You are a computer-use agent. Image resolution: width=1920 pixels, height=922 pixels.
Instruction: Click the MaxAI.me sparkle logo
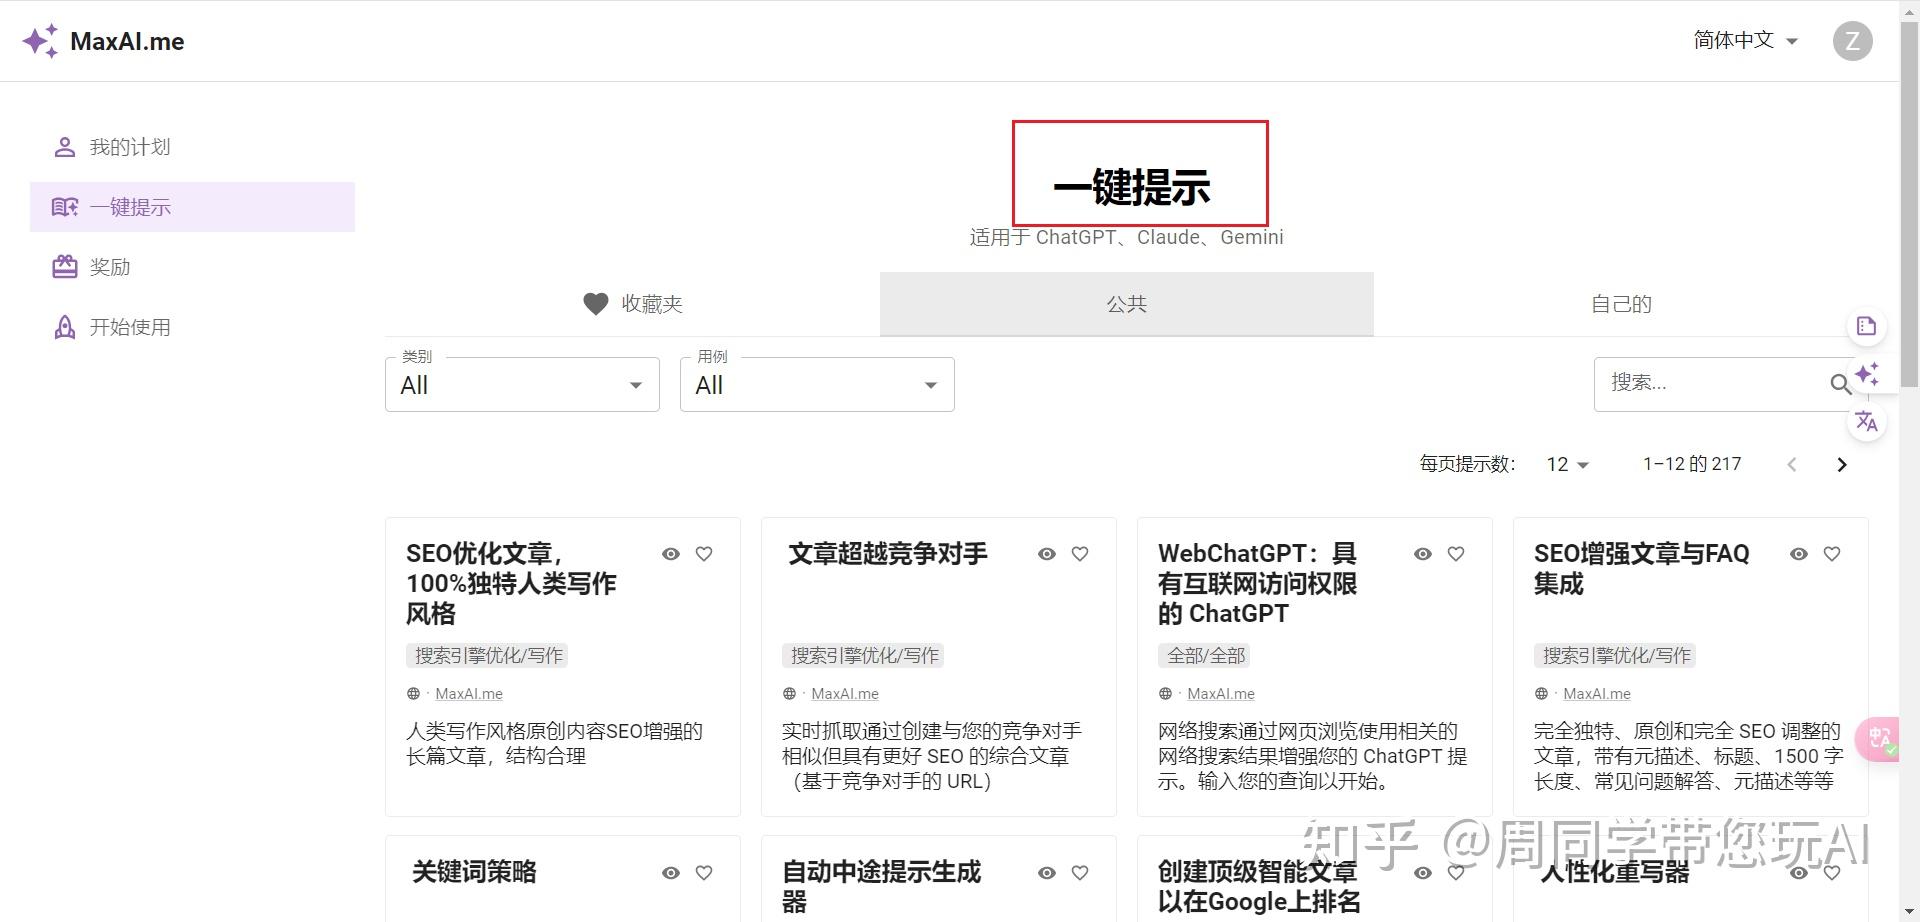click(x=40, y=40)
